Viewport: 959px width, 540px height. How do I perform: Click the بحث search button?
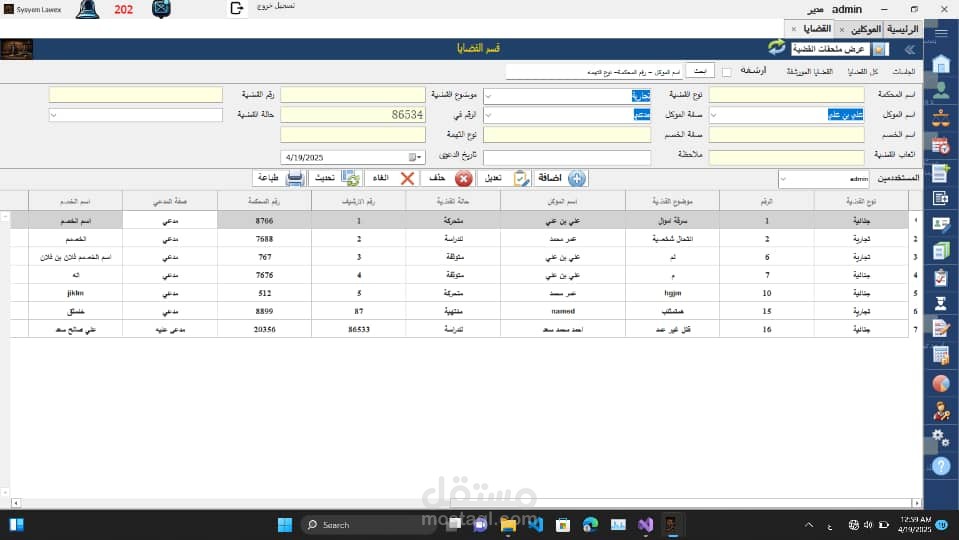[x=700, y=71]
